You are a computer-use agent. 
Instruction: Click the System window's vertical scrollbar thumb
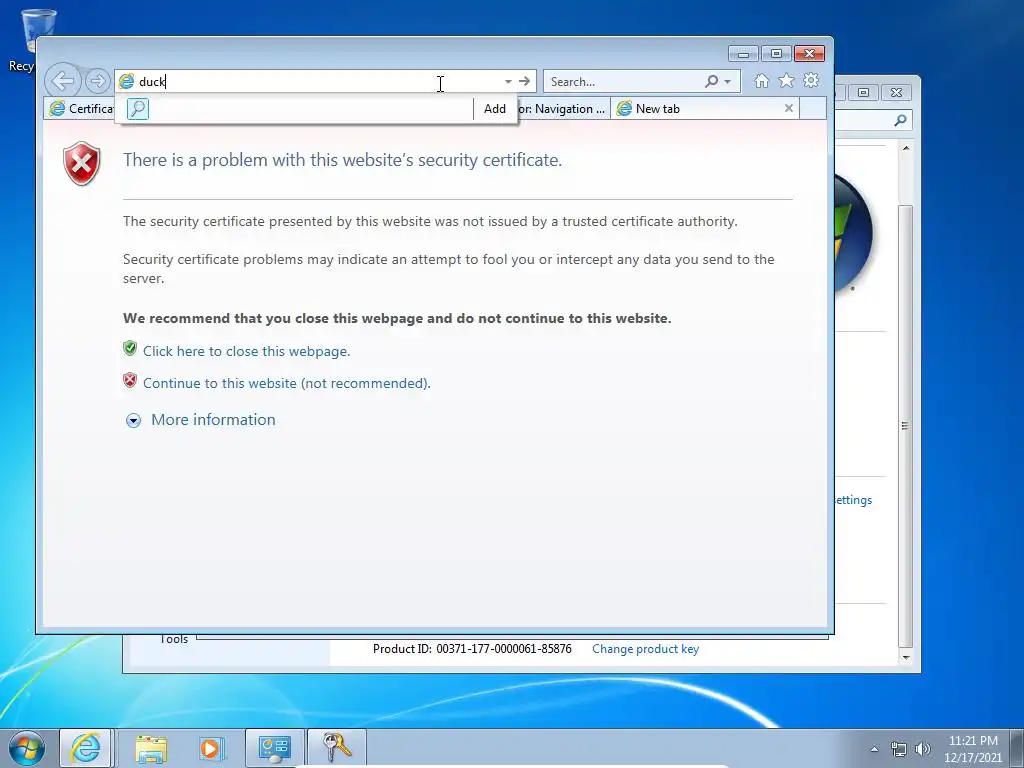(905, 425)
